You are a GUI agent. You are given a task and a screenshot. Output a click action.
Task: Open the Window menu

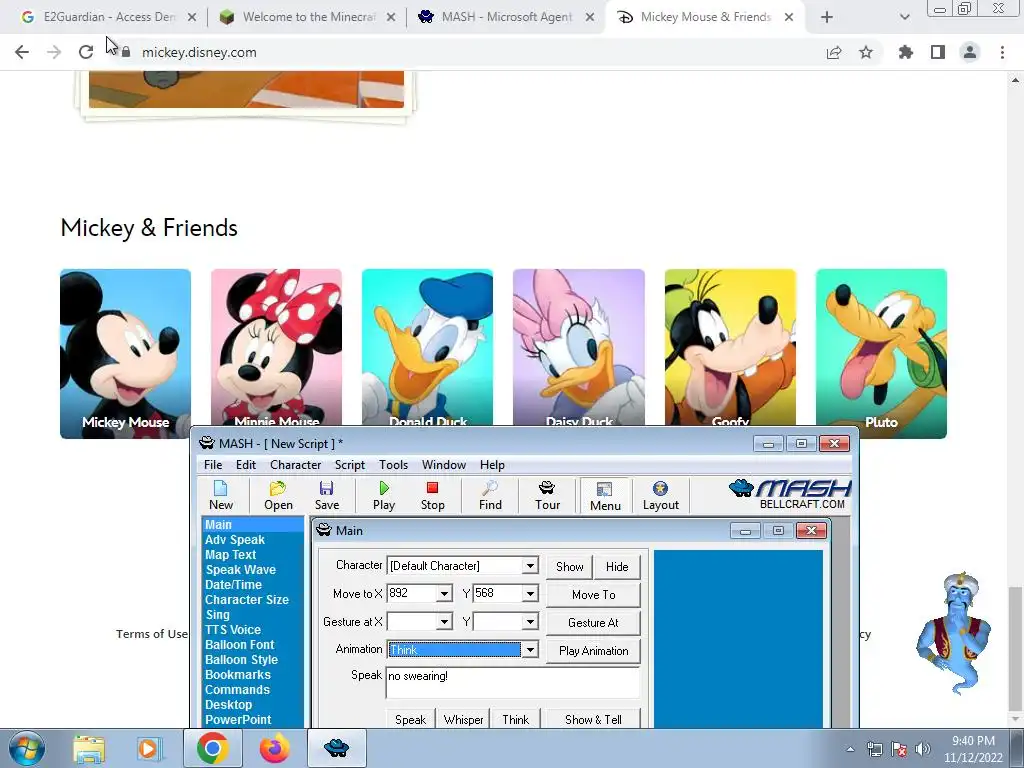click(443, 464)
